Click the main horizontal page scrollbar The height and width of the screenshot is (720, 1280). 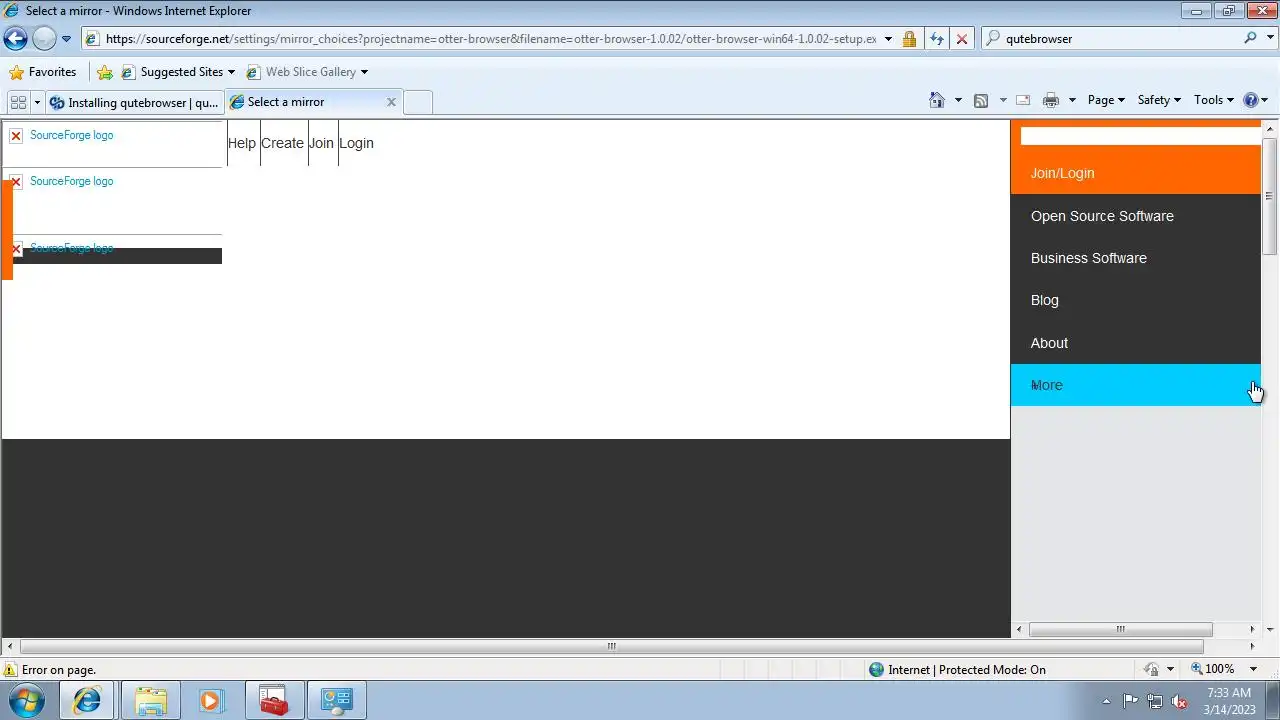[x=611, y=646]
